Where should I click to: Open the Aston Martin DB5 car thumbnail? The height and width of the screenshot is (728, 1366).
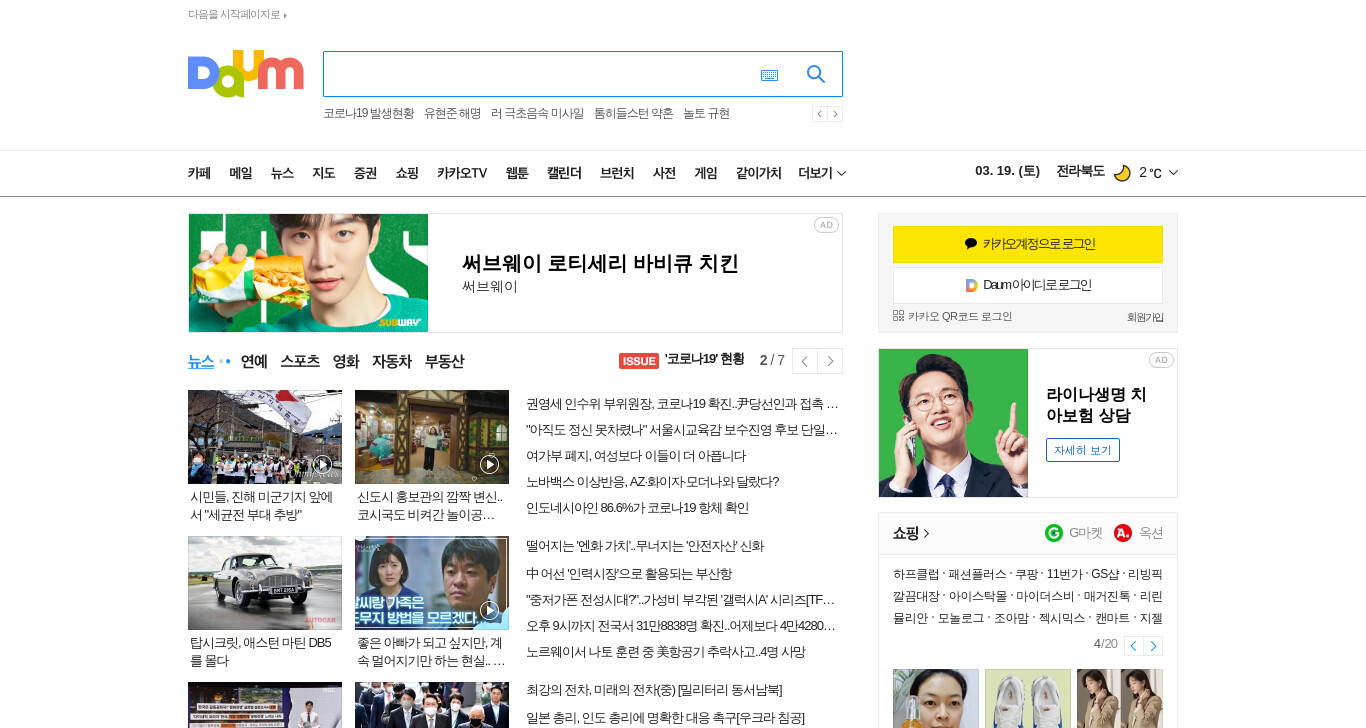[265, 583]
